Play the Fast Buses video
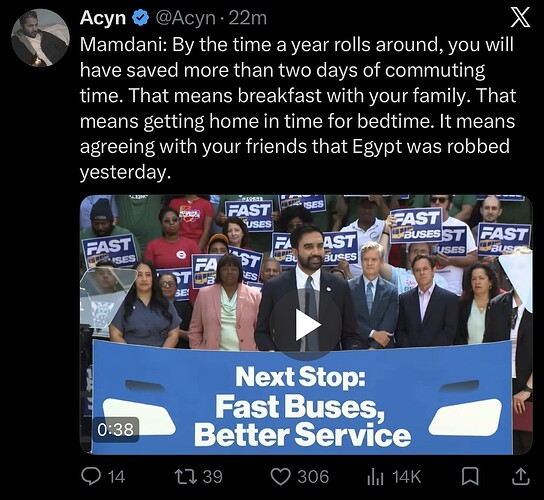Screen dimensions: 544x500 [307, 325]
